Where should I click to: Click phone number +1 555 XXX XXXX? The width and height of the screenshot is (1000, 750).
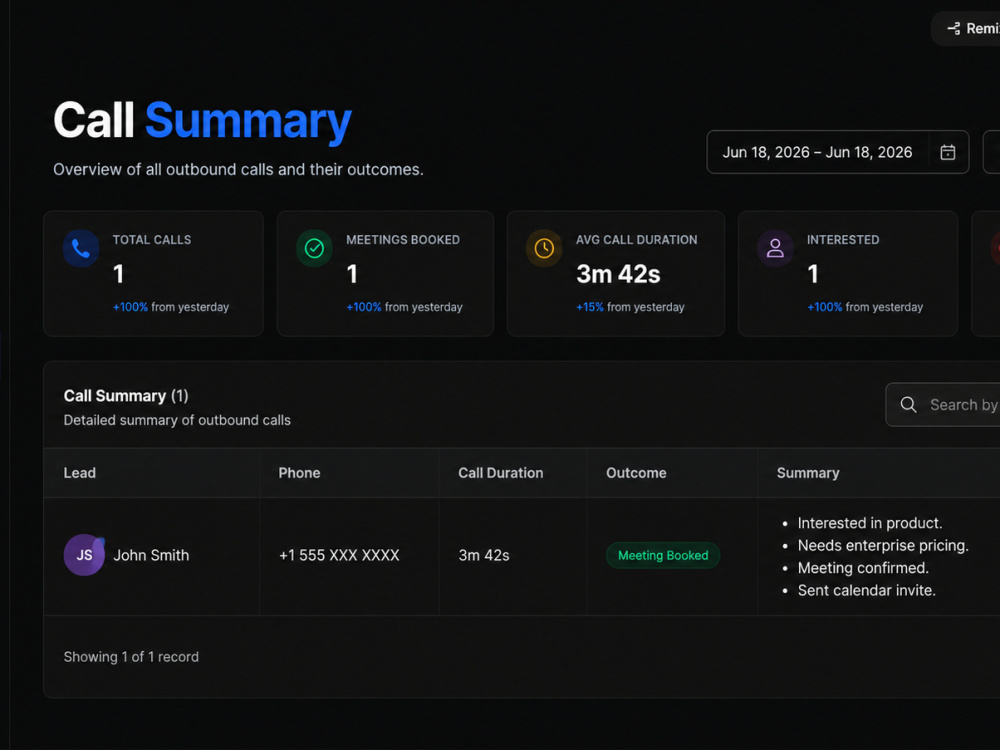click(339, 555)
